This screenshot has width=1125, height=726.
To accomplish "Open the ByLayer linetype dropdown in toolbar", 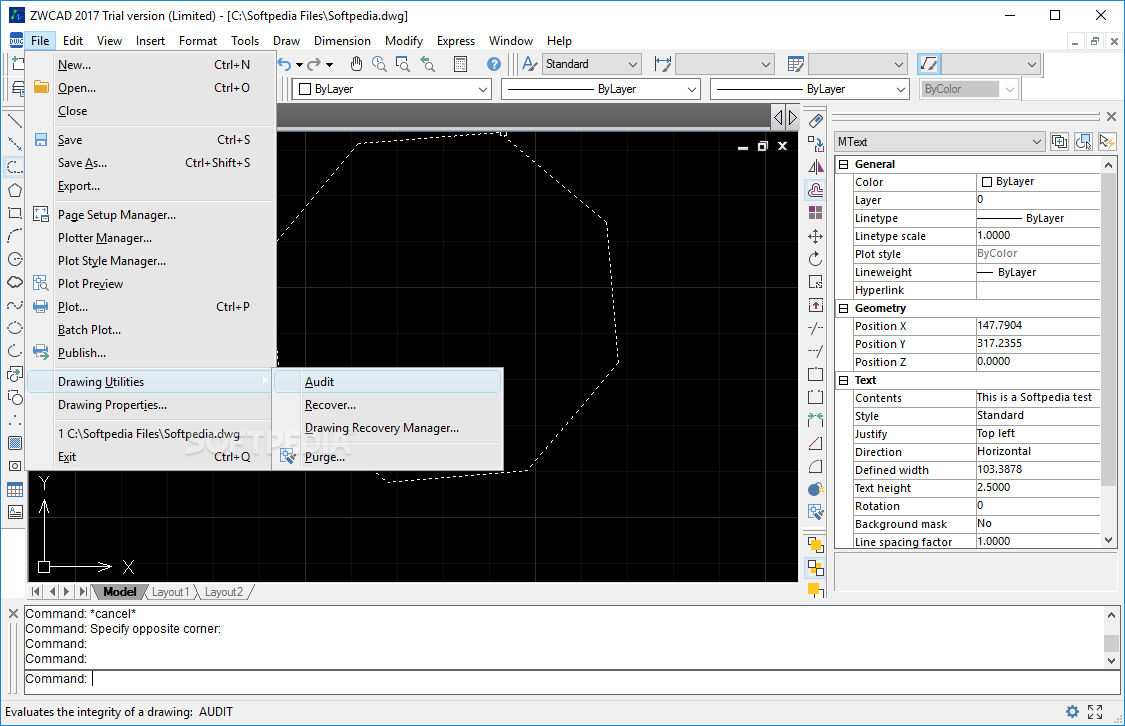I will 692,89.
